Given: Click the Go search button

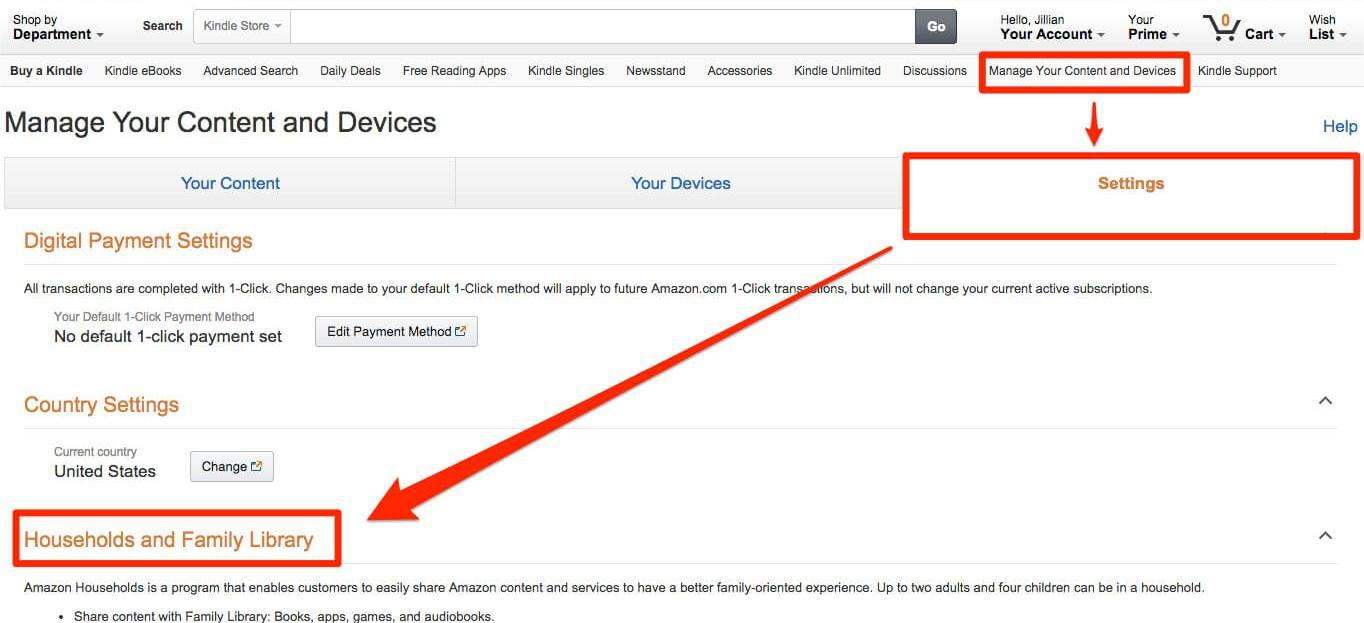Looking at the screenshot, I should [936, 27].
